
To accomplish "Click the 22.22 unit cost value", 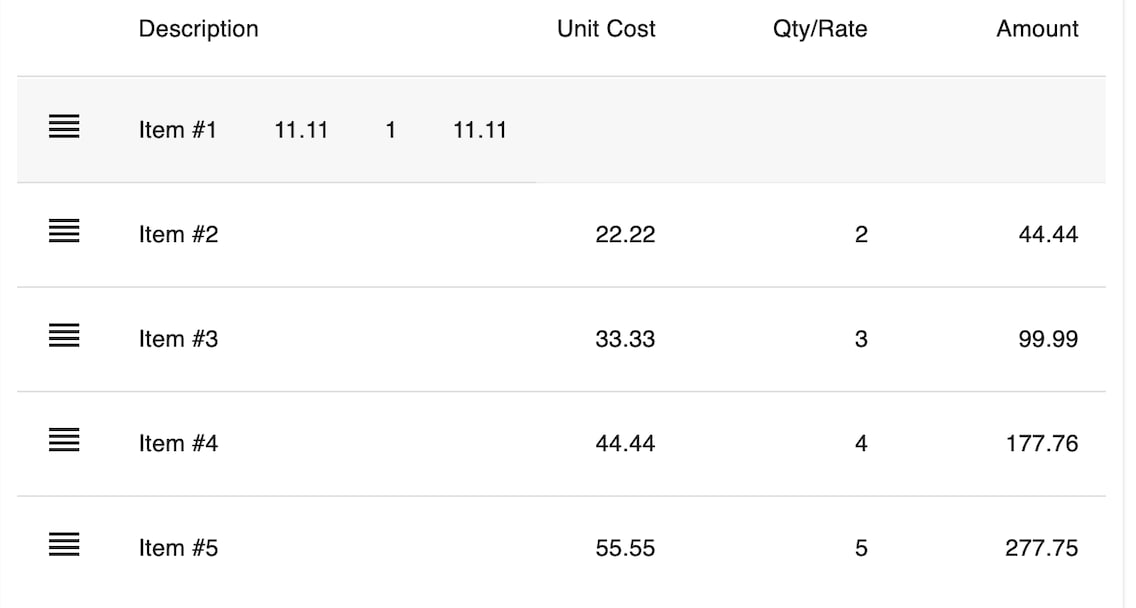I will (x=625, y=234).
